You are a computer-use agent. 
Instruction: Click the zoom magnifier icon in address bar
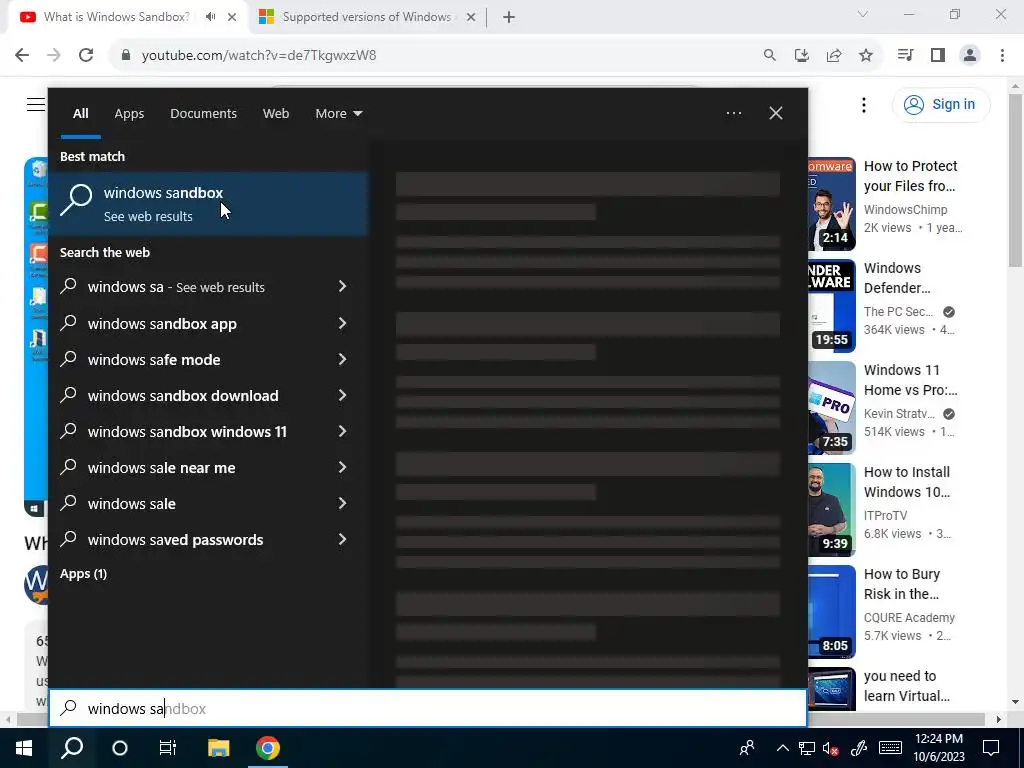coord(770,55)
